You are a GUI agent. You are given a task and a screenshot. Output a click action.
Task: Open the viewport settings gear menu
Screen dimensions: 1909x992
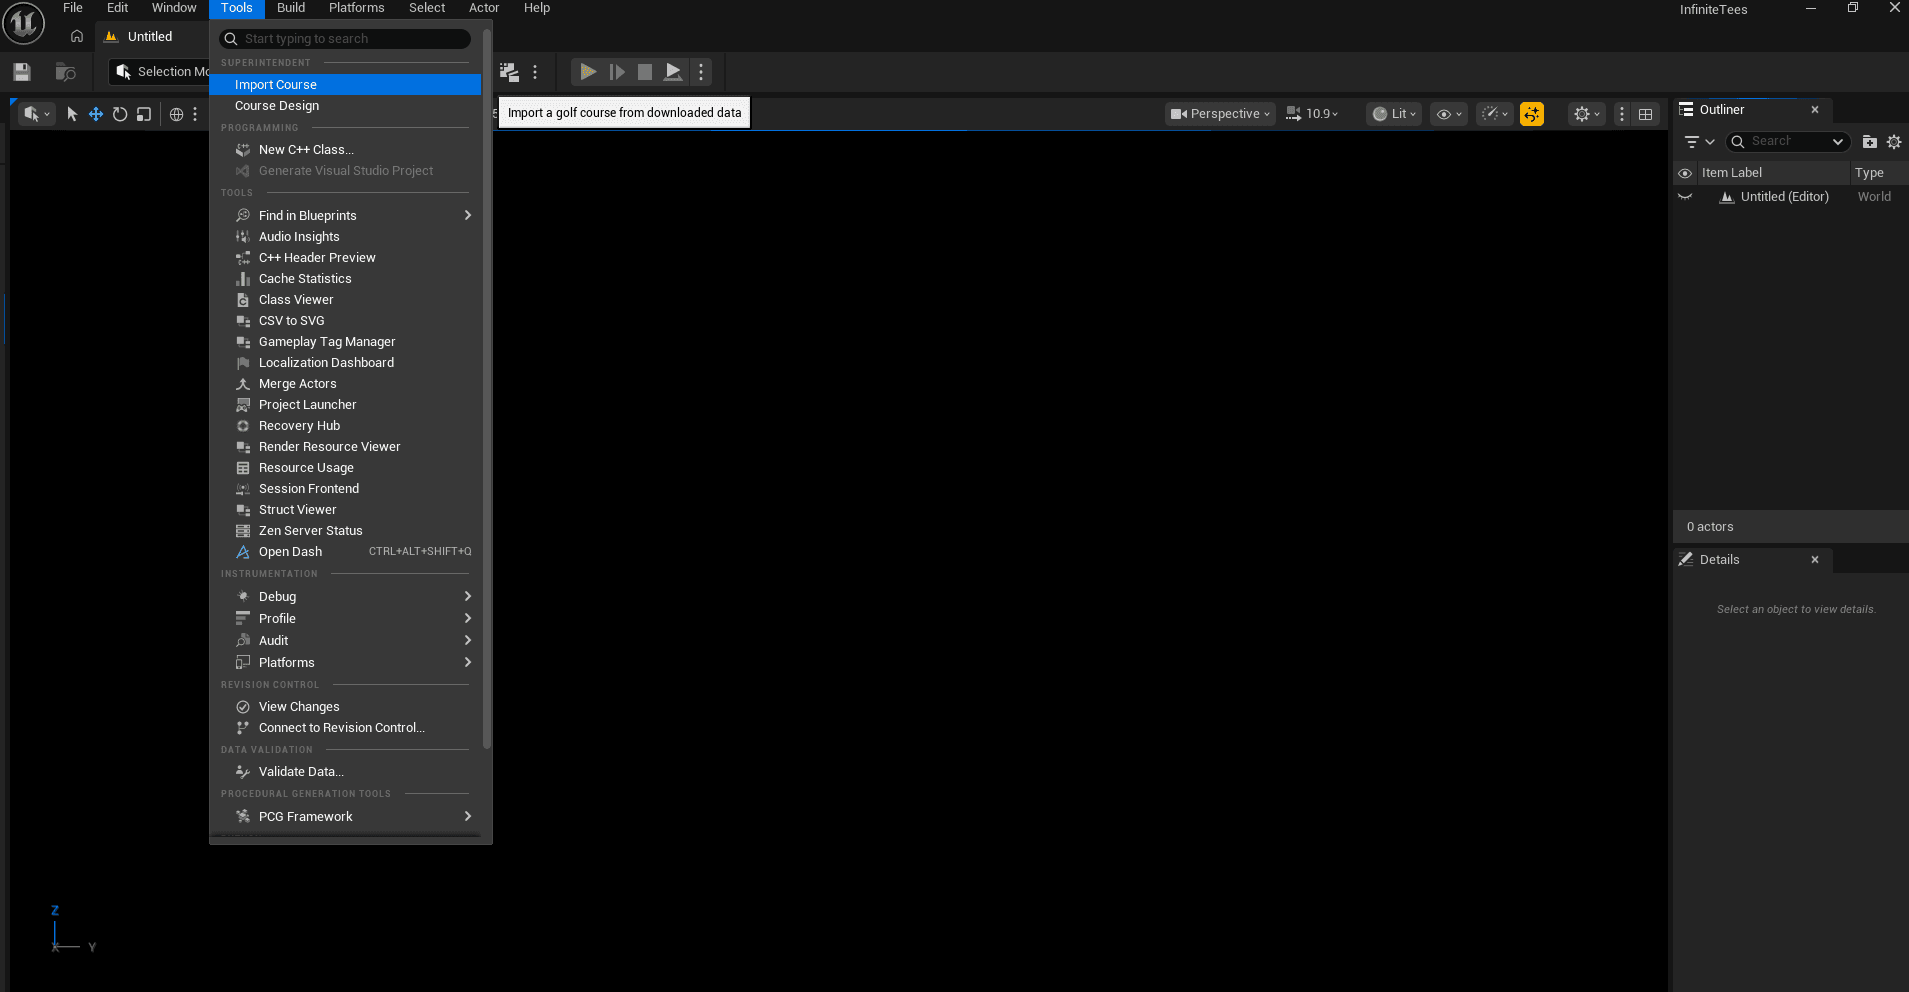coord(1583,113)
